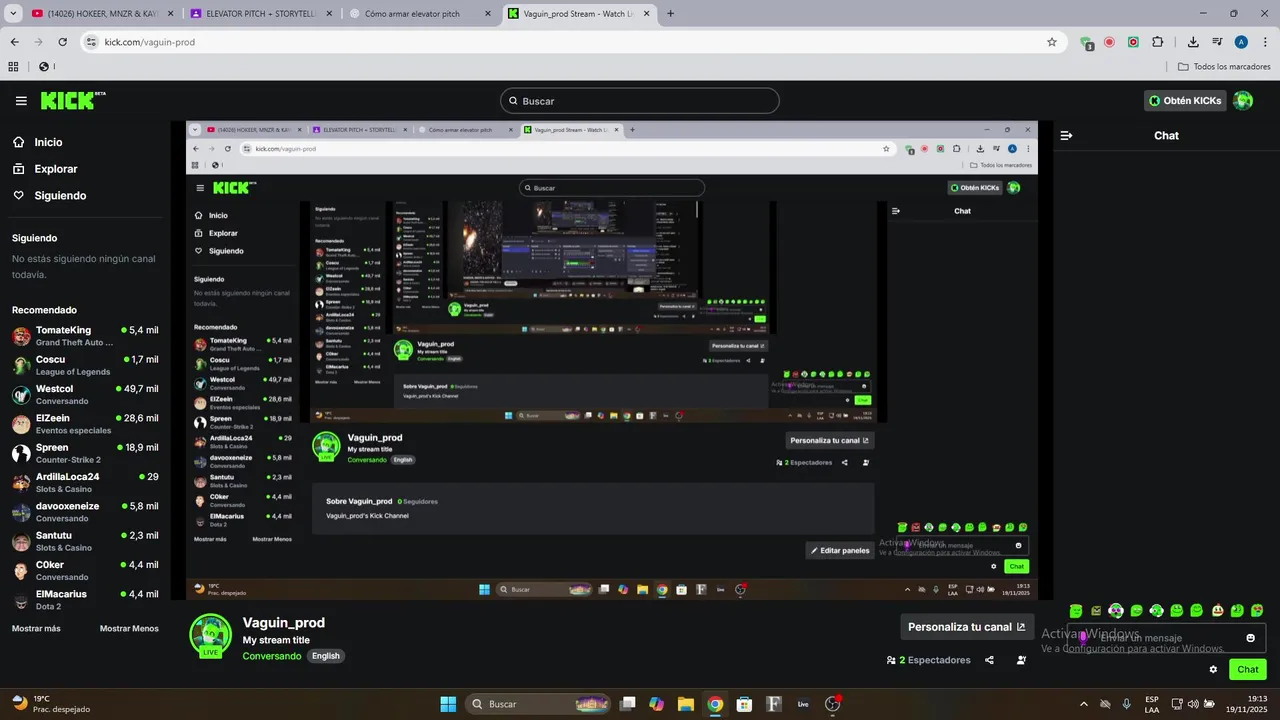Open the Chrome extensions puzzle icon

click(x=1158, y=42)
